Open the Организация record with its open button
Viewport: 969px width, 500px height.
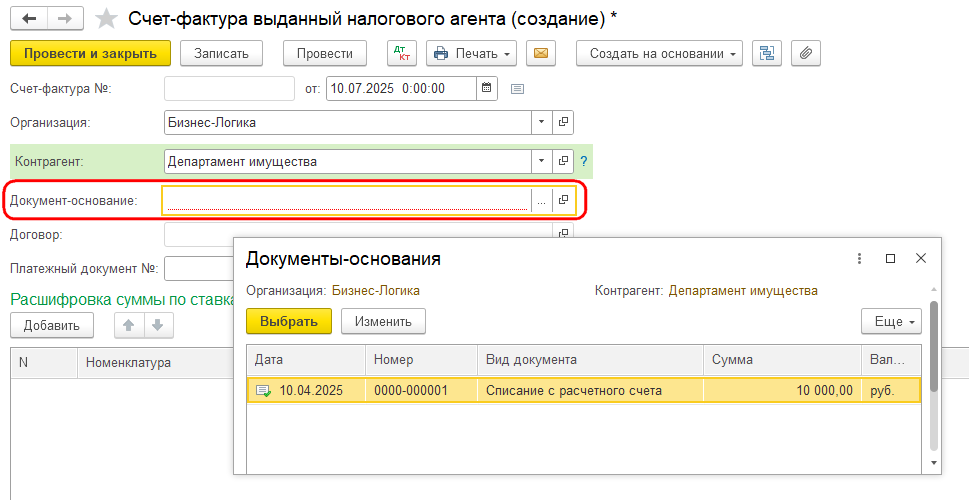(x=563, y=122)
